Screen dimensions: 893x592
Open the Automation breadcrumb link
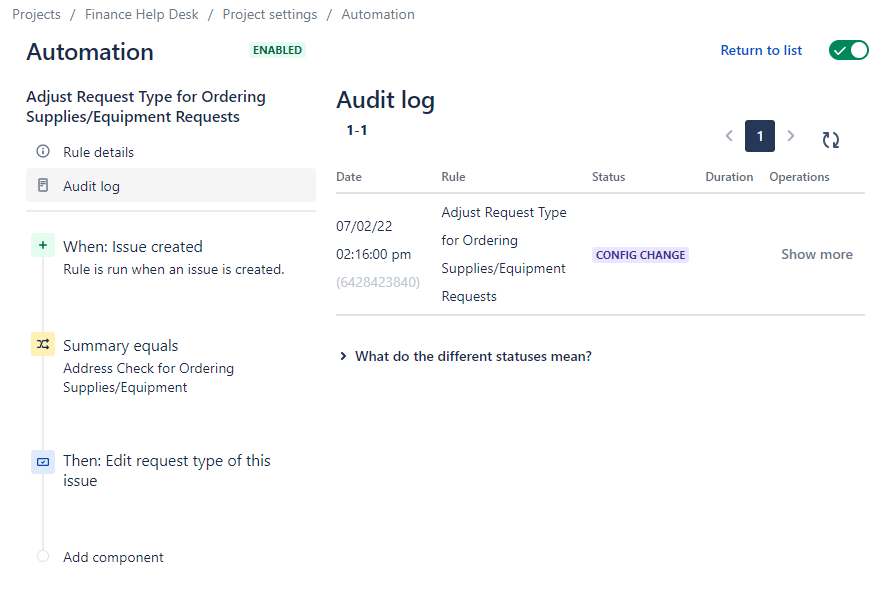coord(378,14)
